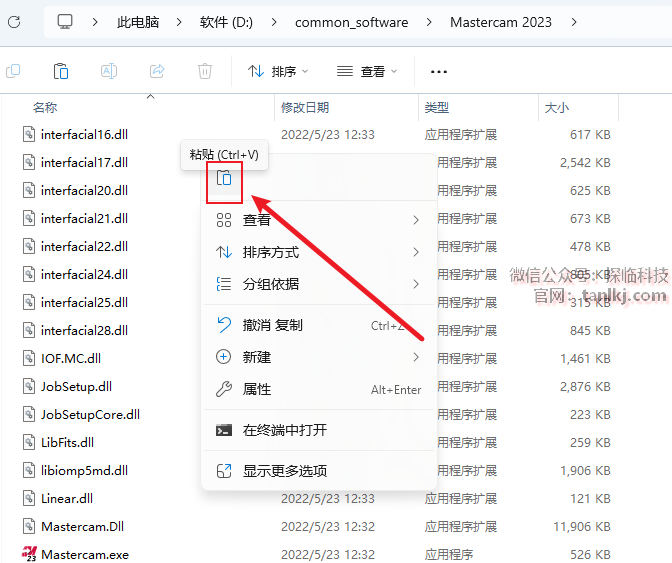
Task: Click the Delete trash icon in the toolbar
Action: click(x=205, y=71)
